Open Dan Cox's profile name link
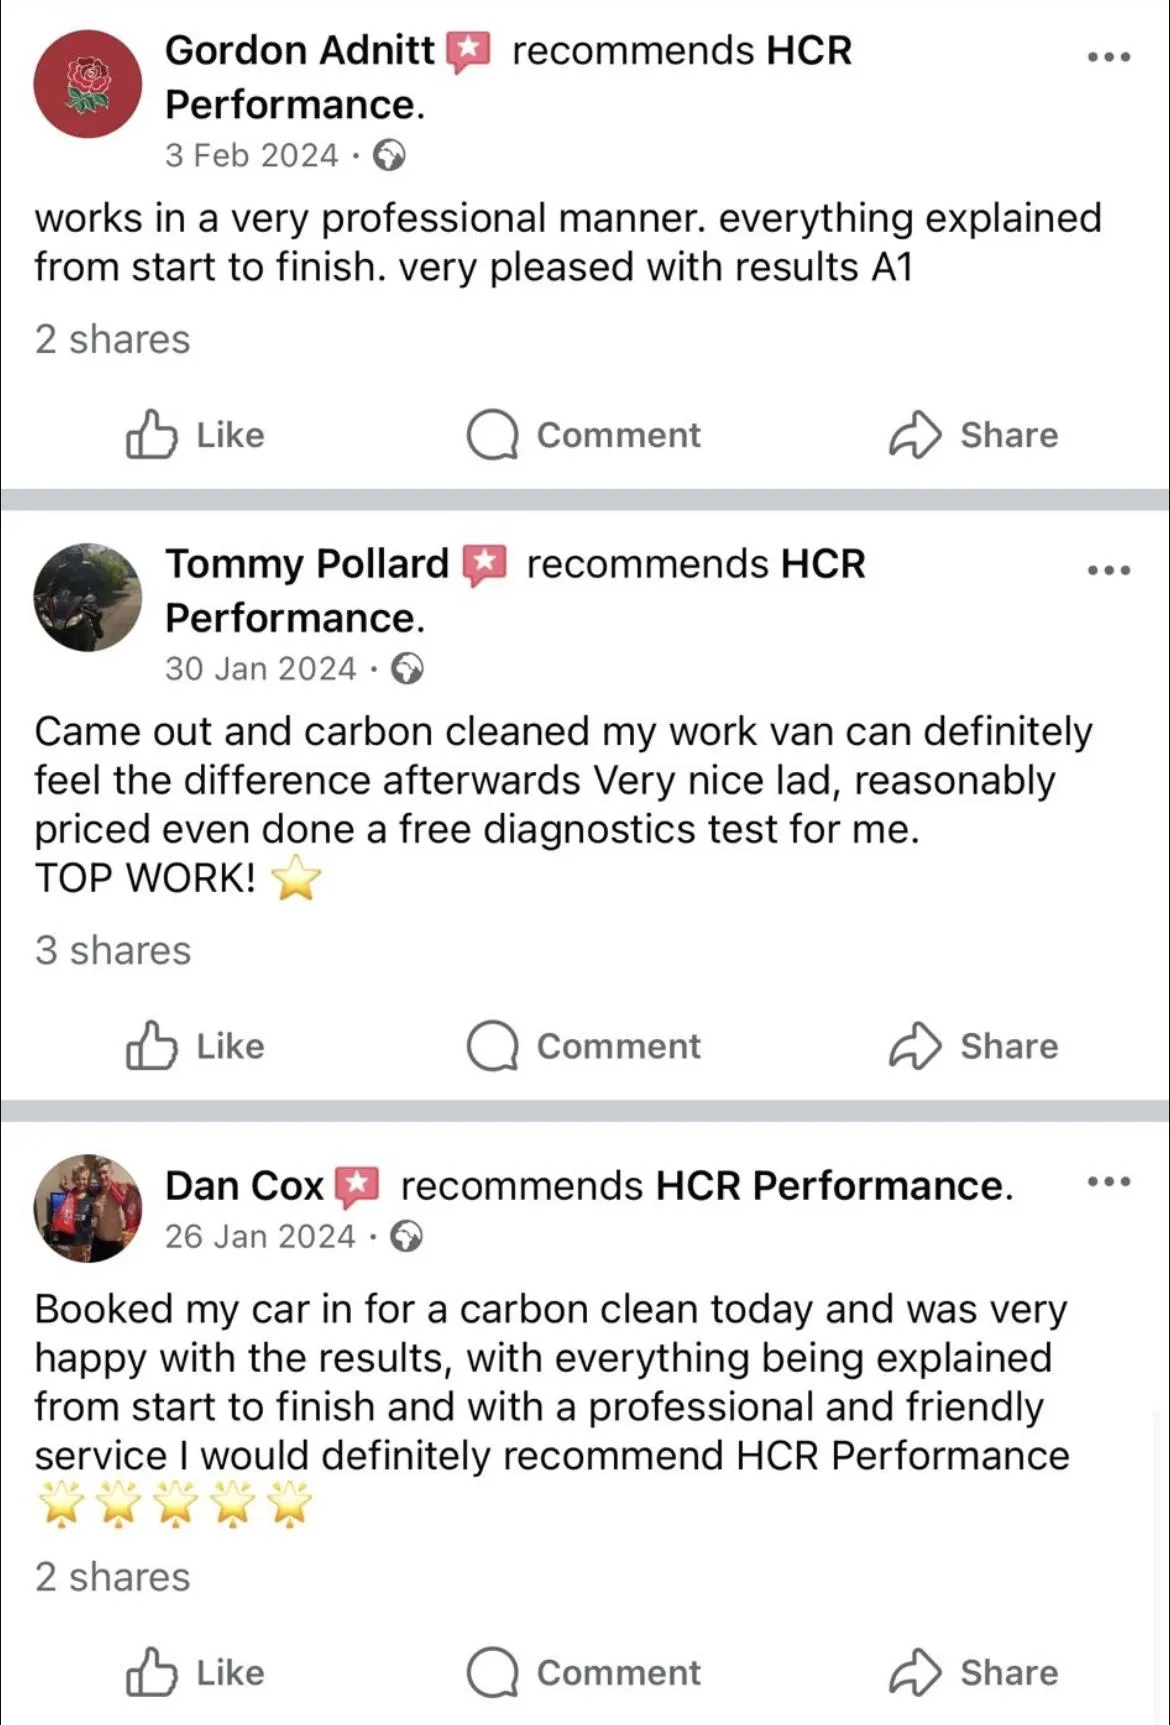Viewport: 1170px width, 1725px height. tap(244, 1186)
